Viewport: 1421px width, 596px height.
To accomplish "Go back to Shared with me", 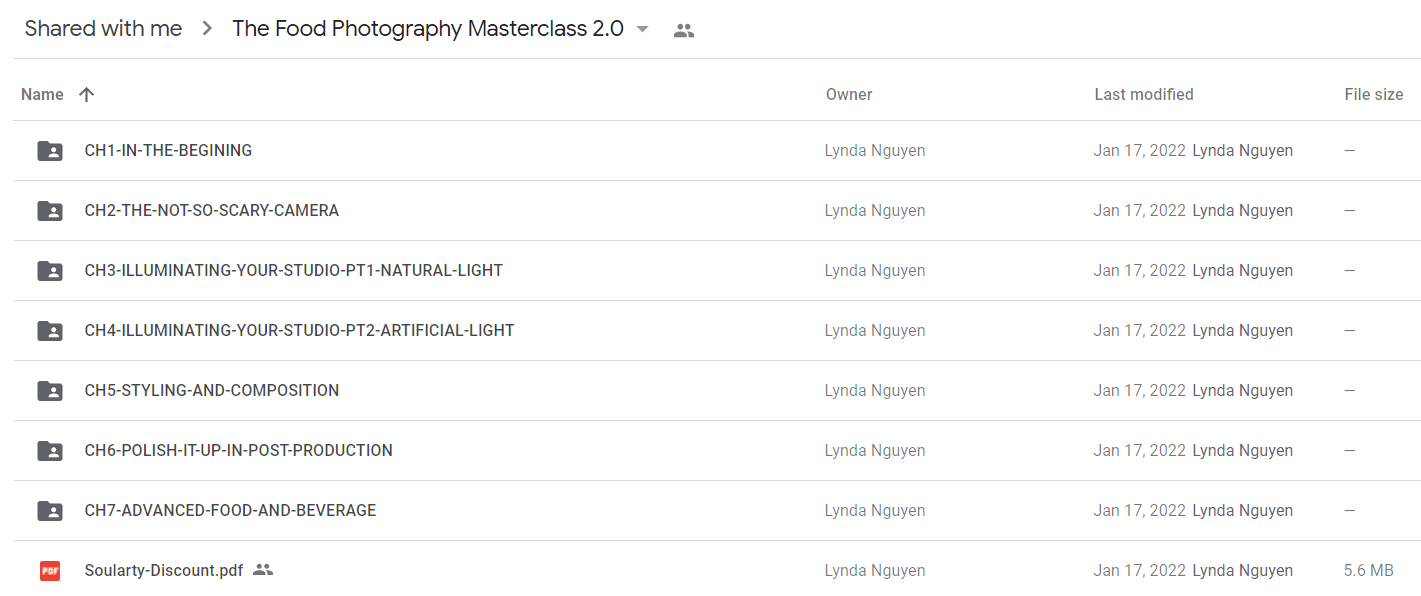I will point(103,29).
